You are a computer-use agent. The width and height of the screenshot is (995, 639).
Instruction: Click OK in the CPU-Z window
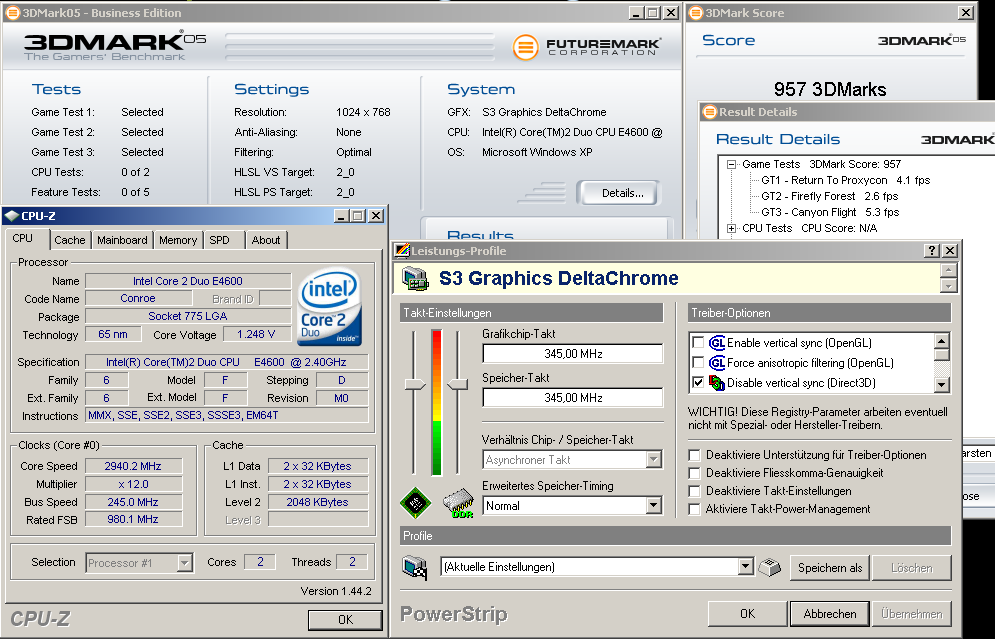[x=345, y=620]
